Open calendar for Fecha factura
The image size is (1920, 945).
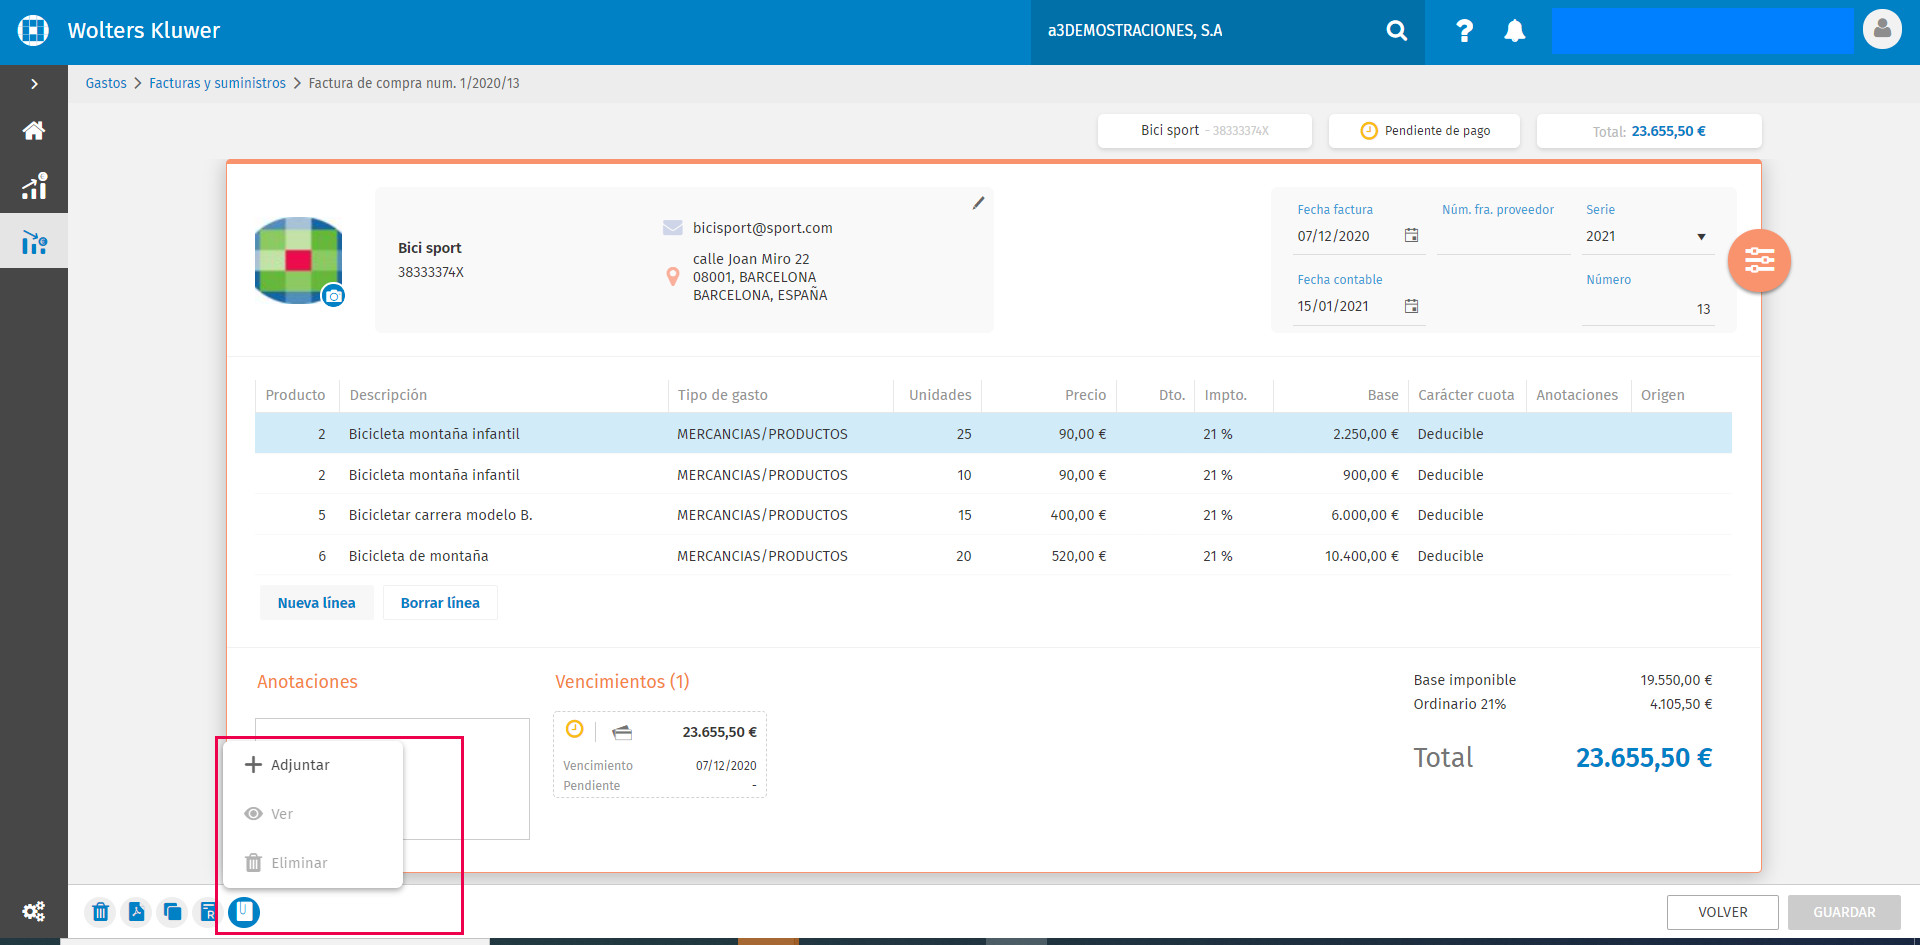(1411, 235)
